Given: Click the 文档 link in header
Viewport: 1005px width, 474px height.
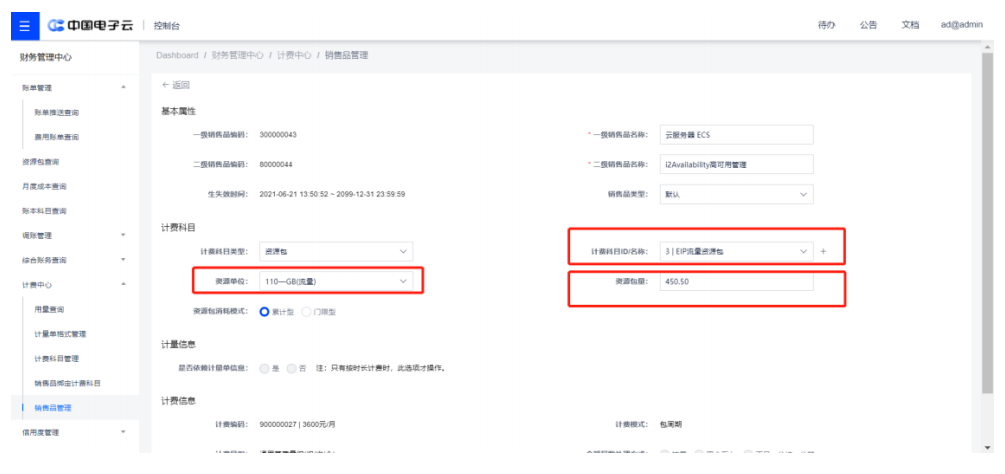Looking at the screenshot, I should [910, 24].
